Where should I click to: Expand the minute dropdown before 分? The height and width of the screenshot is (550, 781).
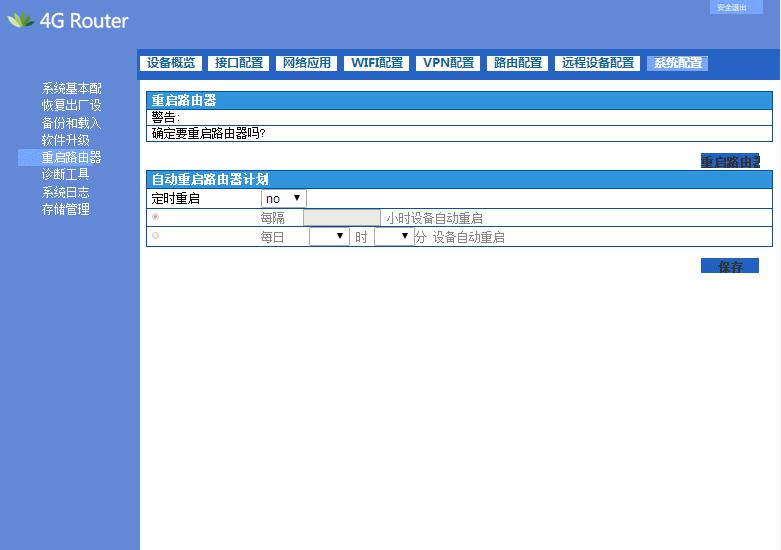[393, 237]
